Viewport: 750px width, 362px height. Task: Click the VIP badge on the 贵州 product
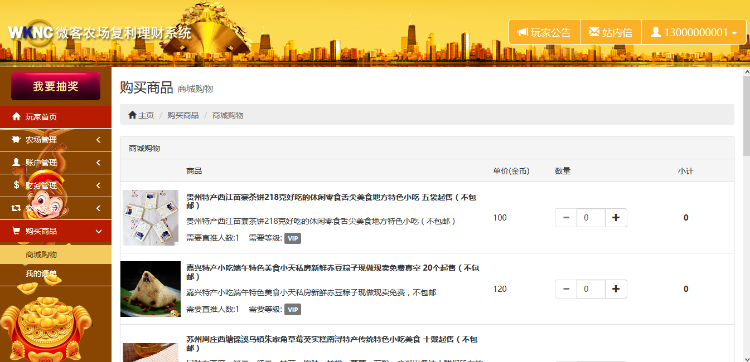[293, 238]
